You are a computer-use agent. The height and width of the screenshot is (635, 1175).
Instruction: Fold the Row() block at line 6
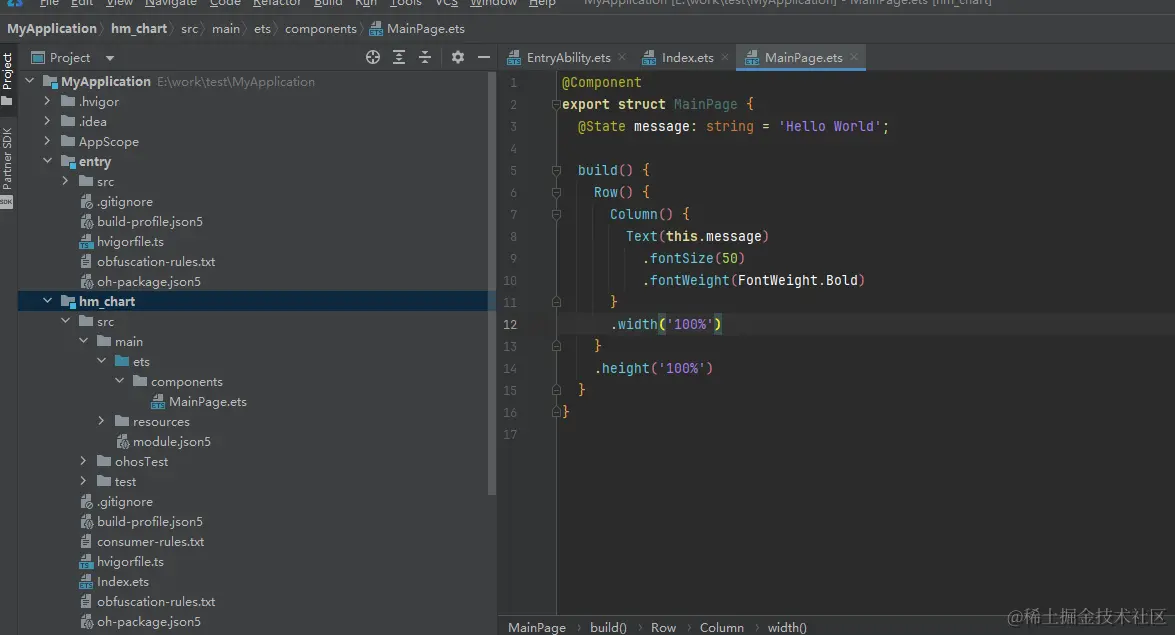(557, 192)
